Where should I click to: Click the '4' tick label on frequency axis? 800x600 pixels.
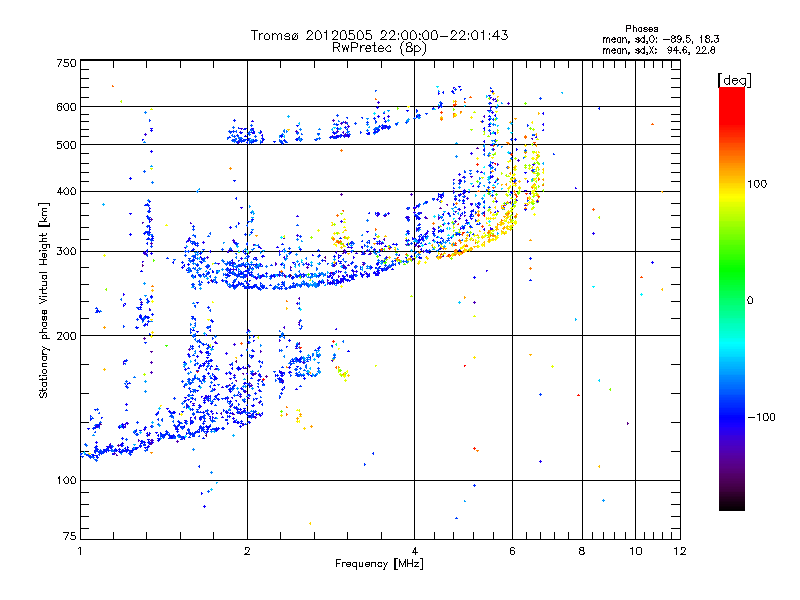pyautogui.click(x=414, y=551)
